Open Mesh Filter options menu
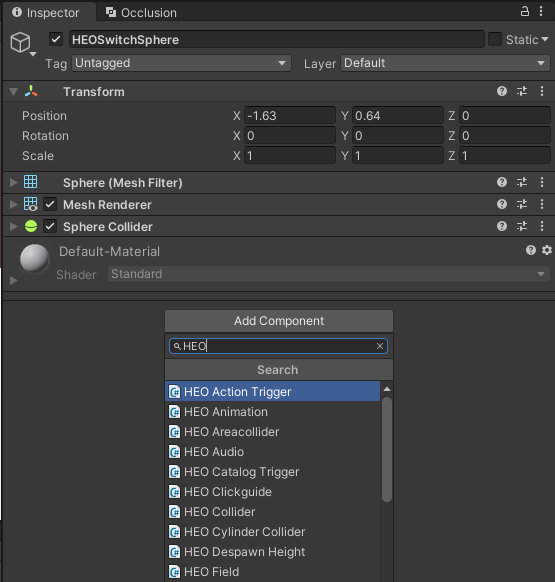The image size is (555, 582). pyautogui.click(x=542, y=182)
